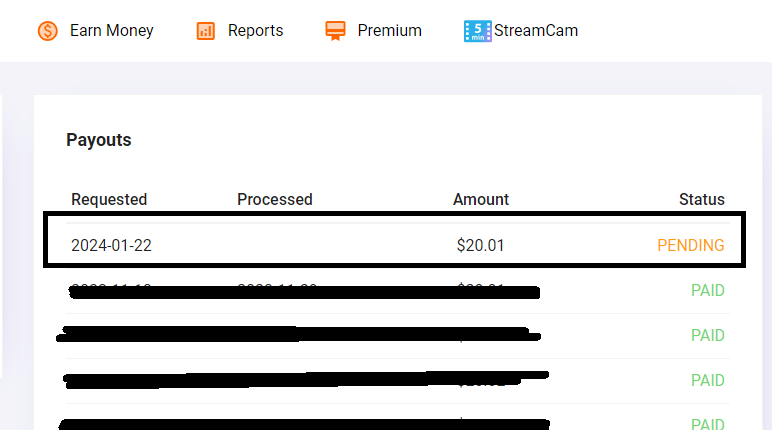Viewport: 772px width, 430px height.
Task: Click the Reports bar chart icon
Action: (x=206, y=31)
